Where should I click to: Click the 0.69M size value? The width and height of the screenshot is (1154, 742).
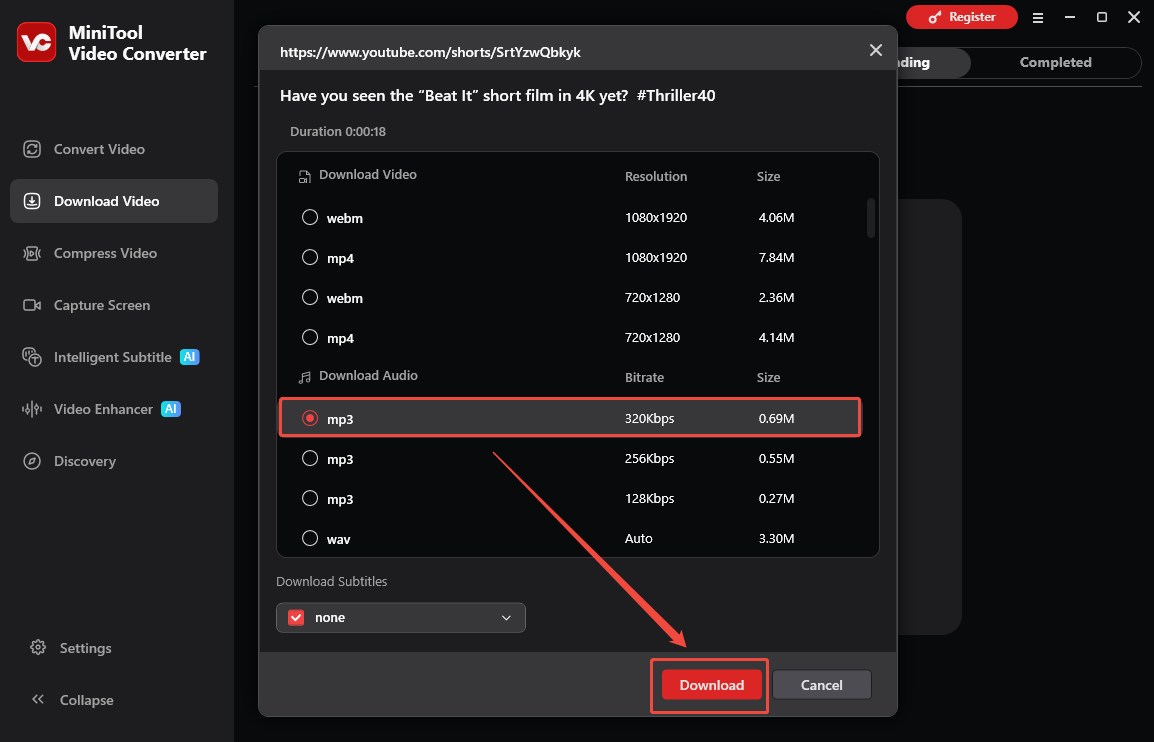click(x=776, y=419)
